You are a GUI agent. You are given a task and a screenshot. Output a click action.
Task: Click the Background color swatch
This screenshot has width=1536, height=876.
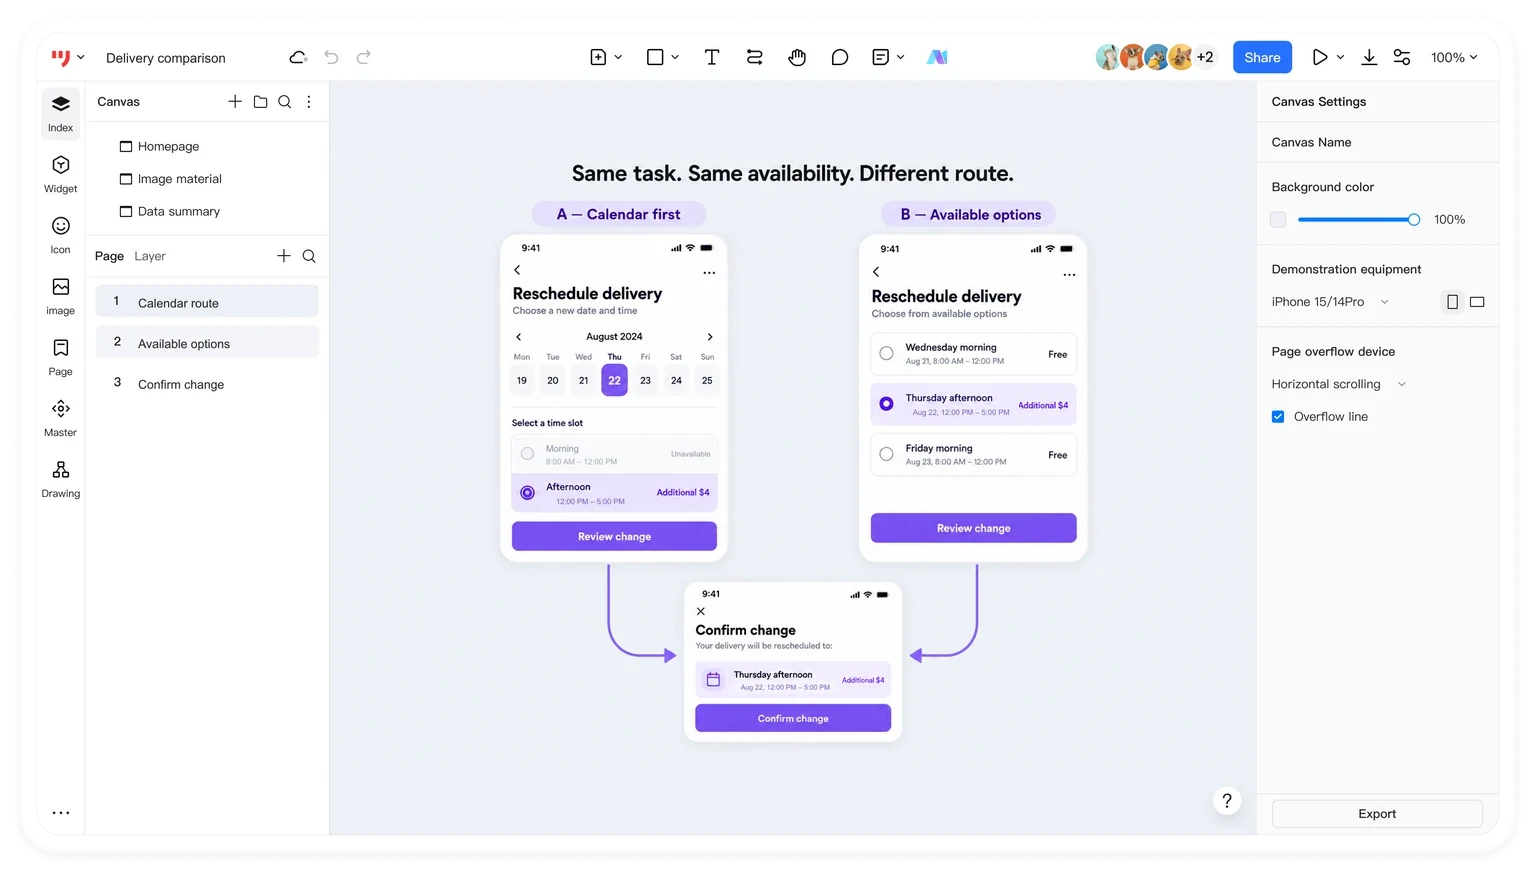(1278, 220)
